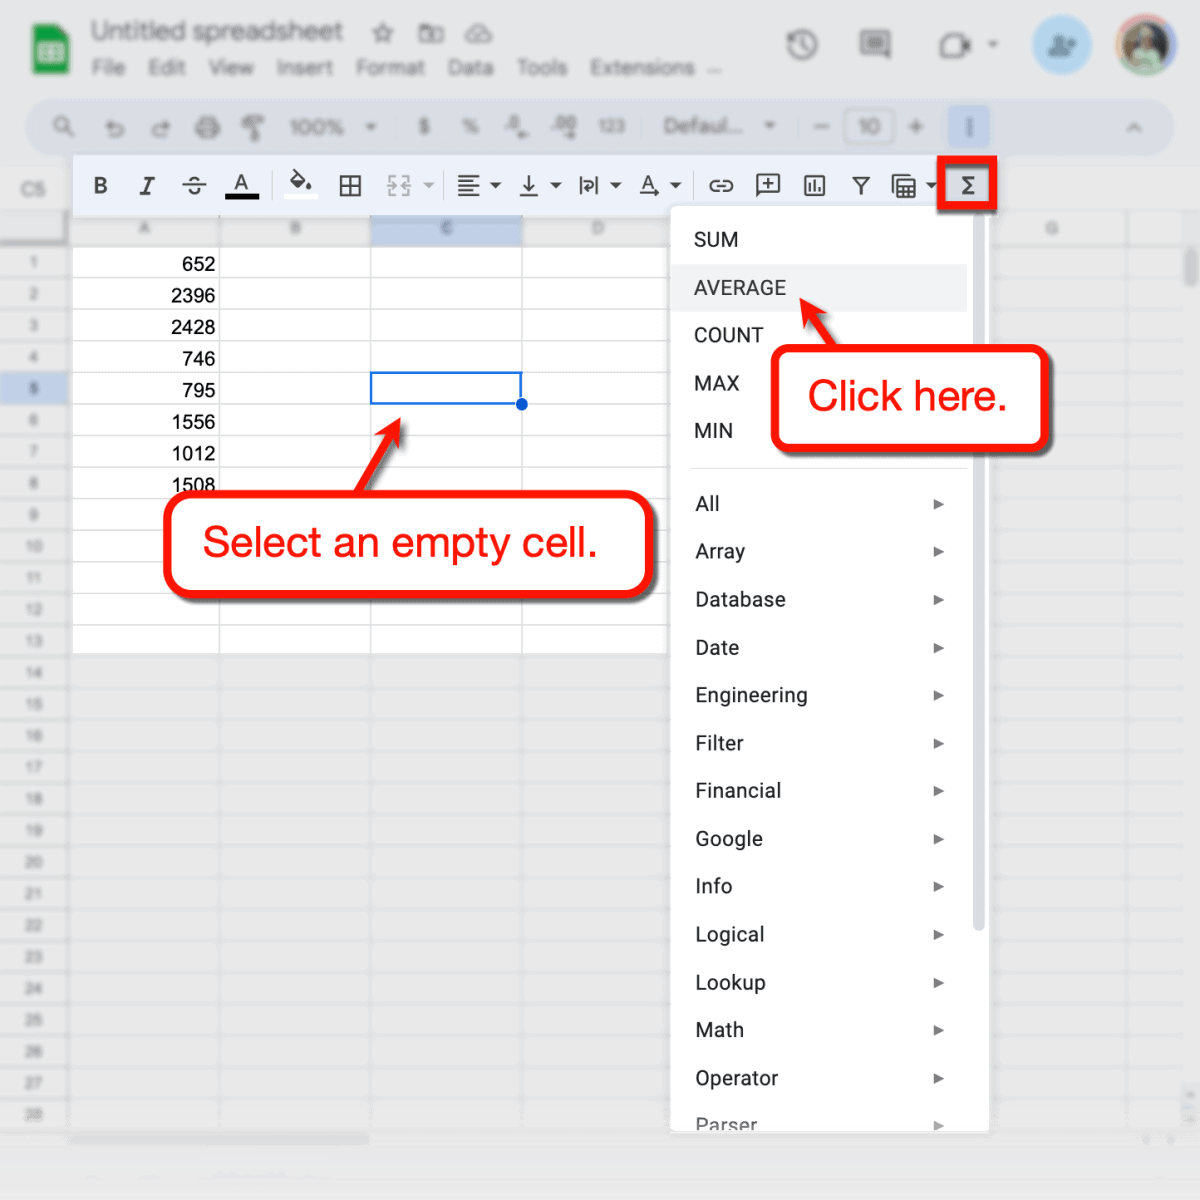1200x1200 pixels.
Task: Open the Functions (Σ) menu
Action: (967, 185)
